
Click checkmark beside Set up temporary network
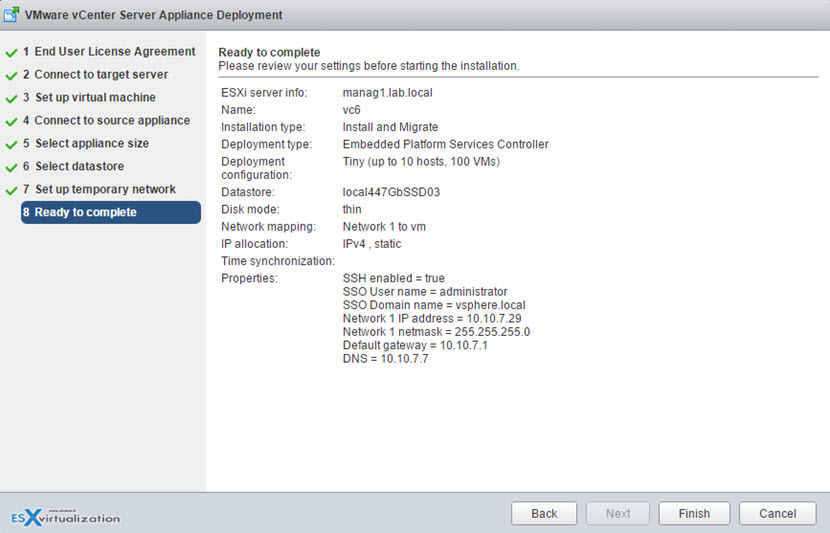12,191
